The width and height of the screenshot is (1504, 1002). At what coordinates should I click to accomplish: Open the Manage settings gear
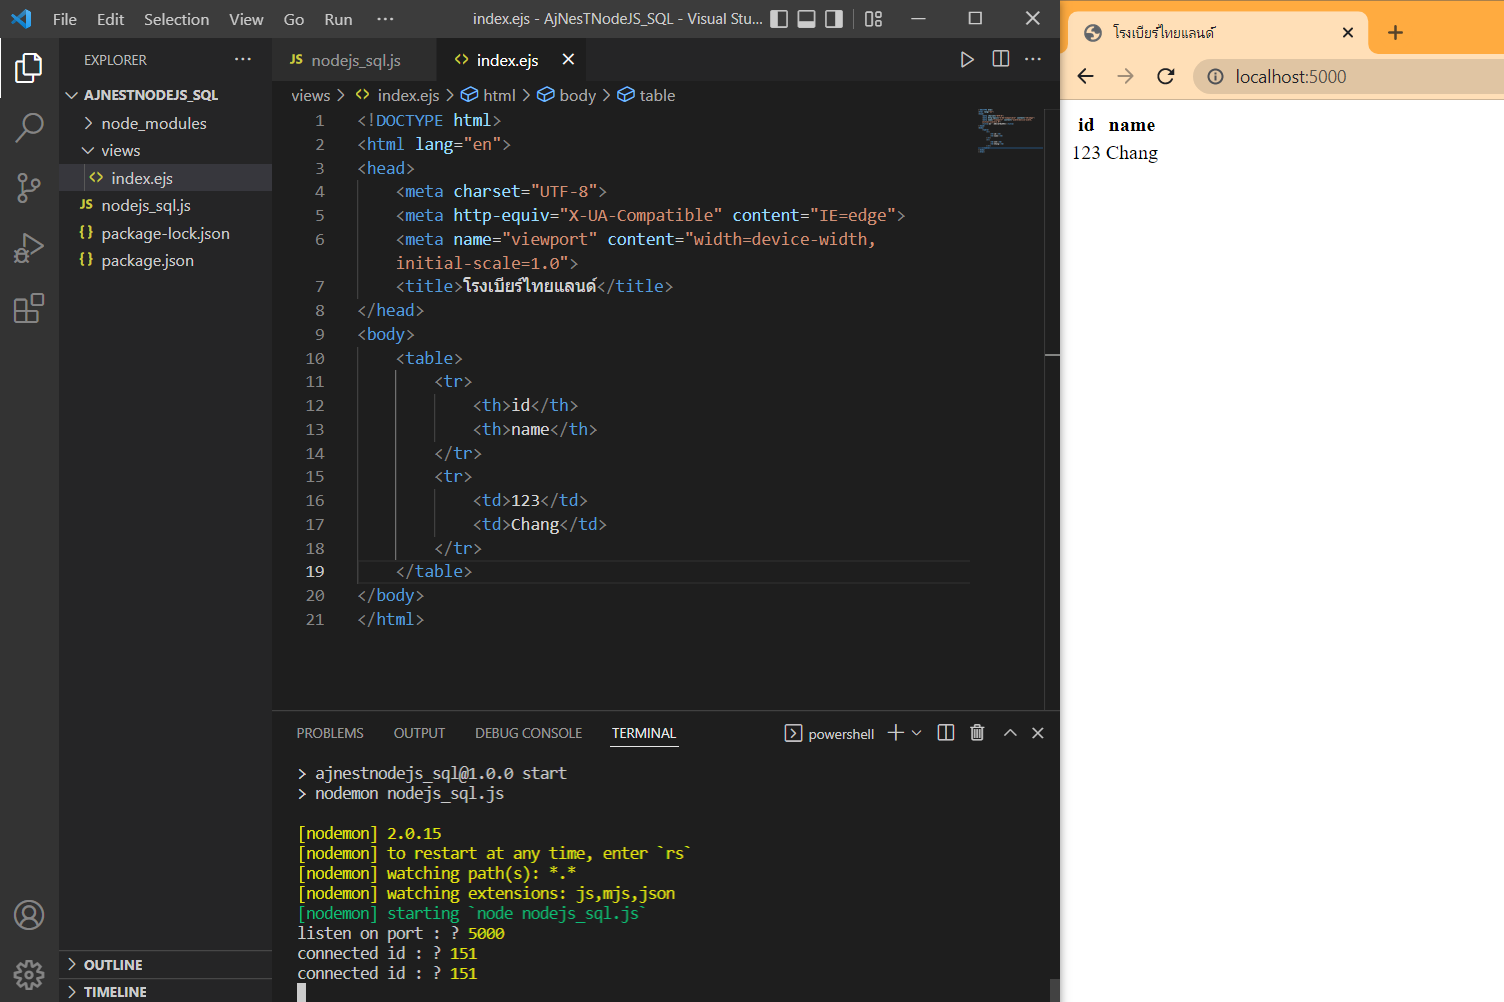click(x=29, y=973)
